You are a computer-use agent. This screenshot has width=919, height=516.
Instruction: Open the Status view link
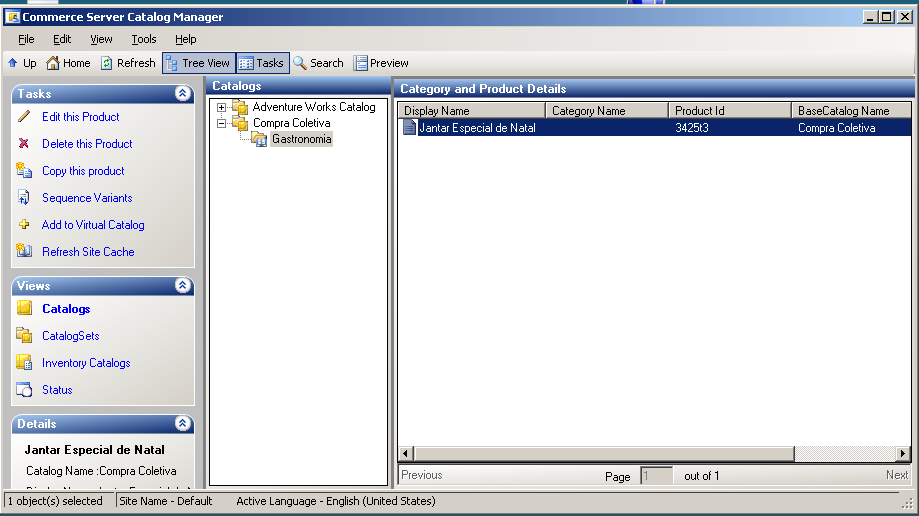tap(57, 390)
